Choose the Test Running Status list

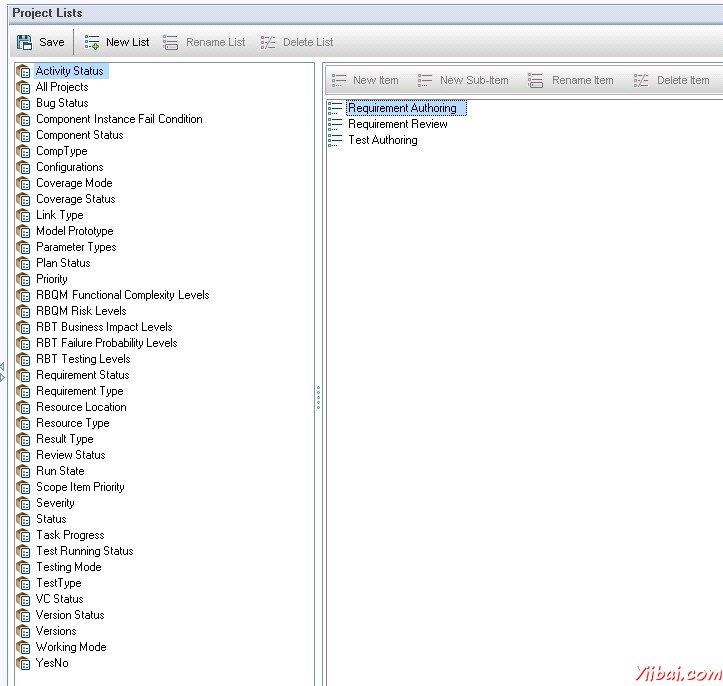click(x=84, y=551)
